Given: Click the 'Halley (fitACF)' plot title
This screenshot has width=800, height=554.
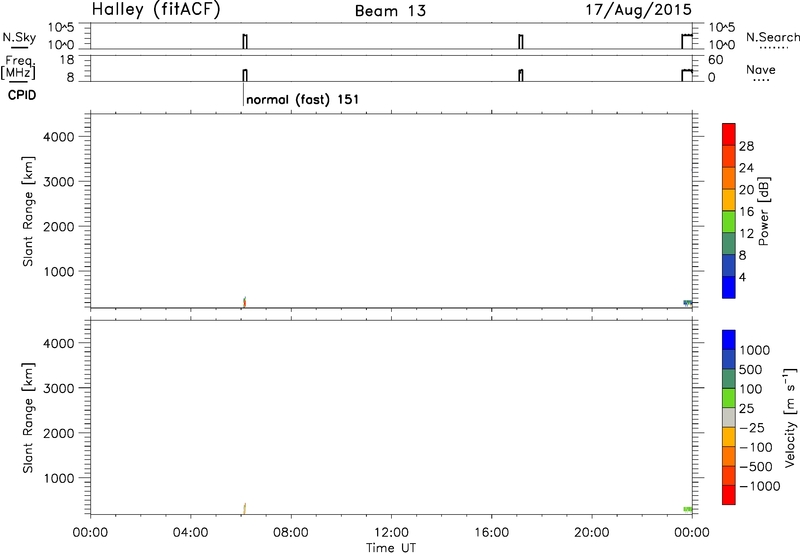Looking at the screenshot, I should [156, 10].
